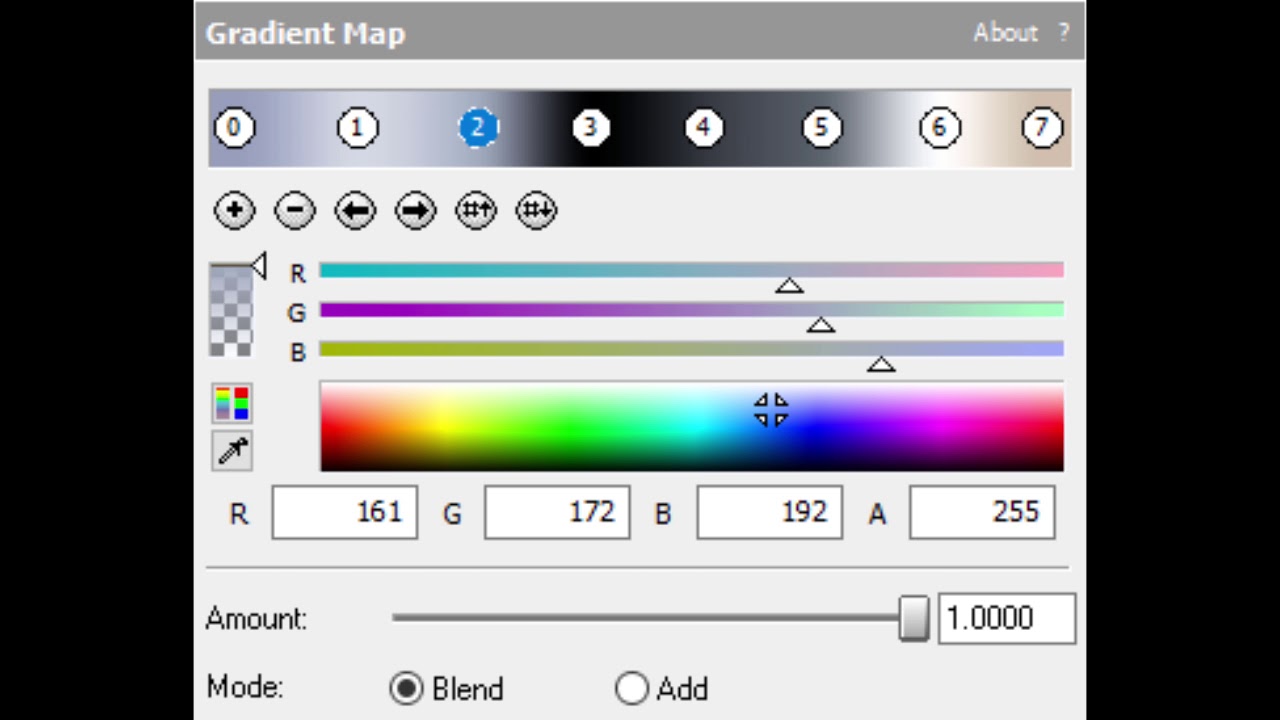Pick gradient stop 0 marker

234,128
